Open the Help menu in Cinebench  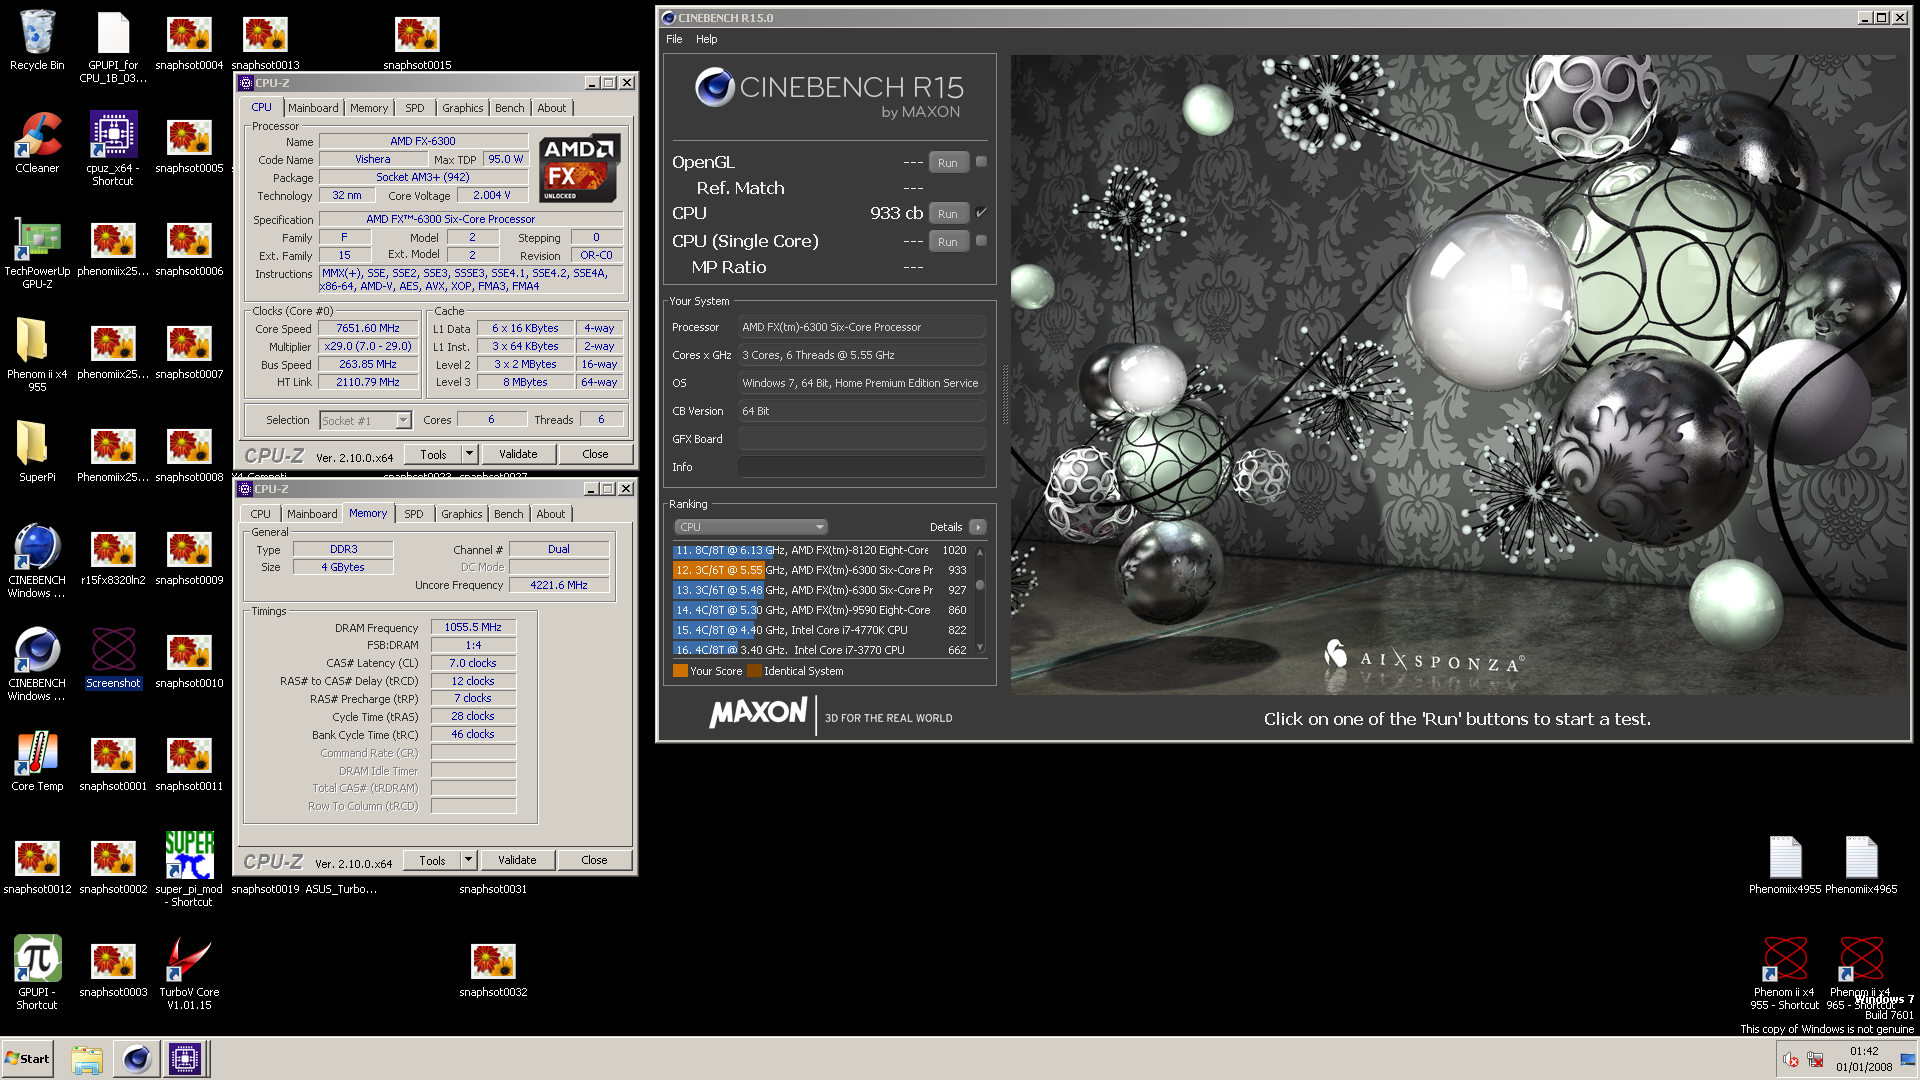(706, 39)
